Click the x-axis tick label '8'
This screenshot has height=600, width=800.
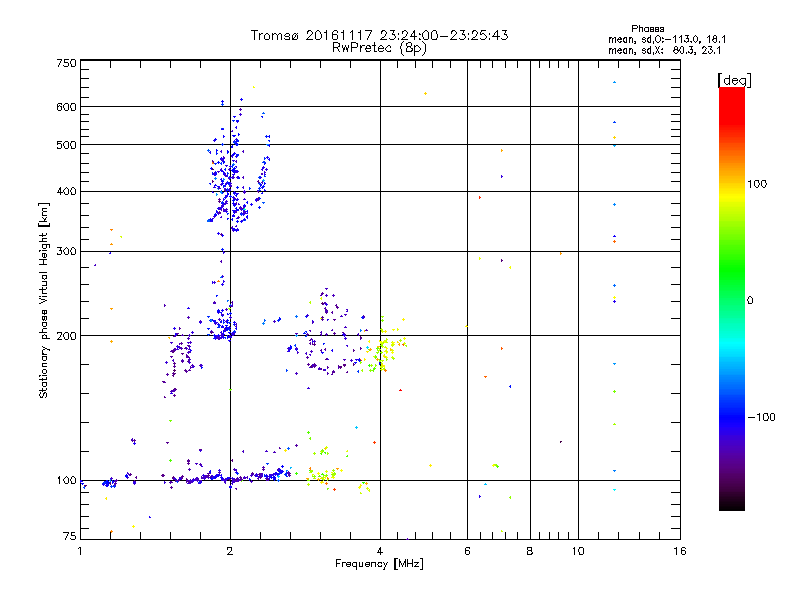[x=530, y=551]
